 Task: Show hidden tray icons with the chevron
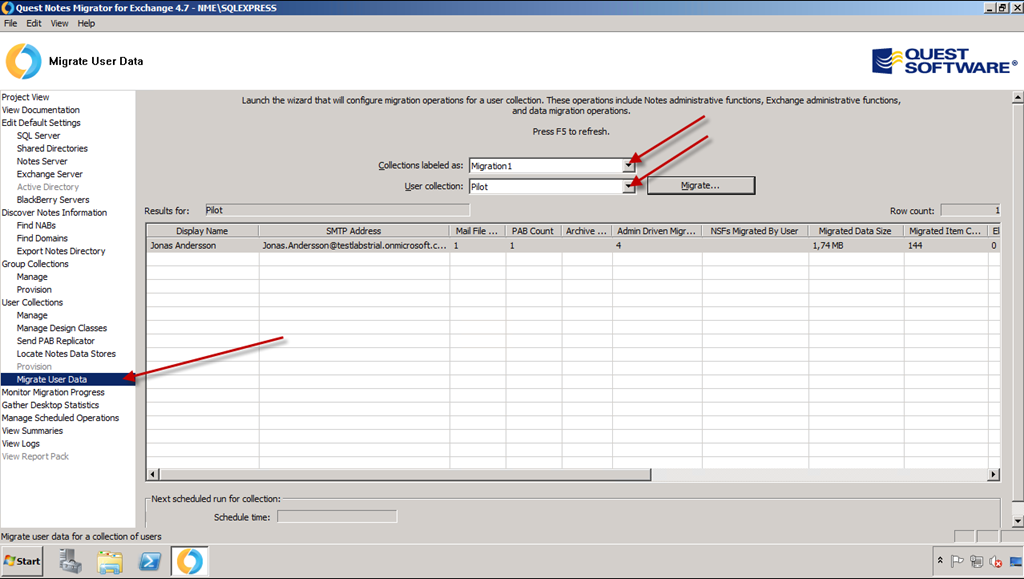click(x=940, y=561)
